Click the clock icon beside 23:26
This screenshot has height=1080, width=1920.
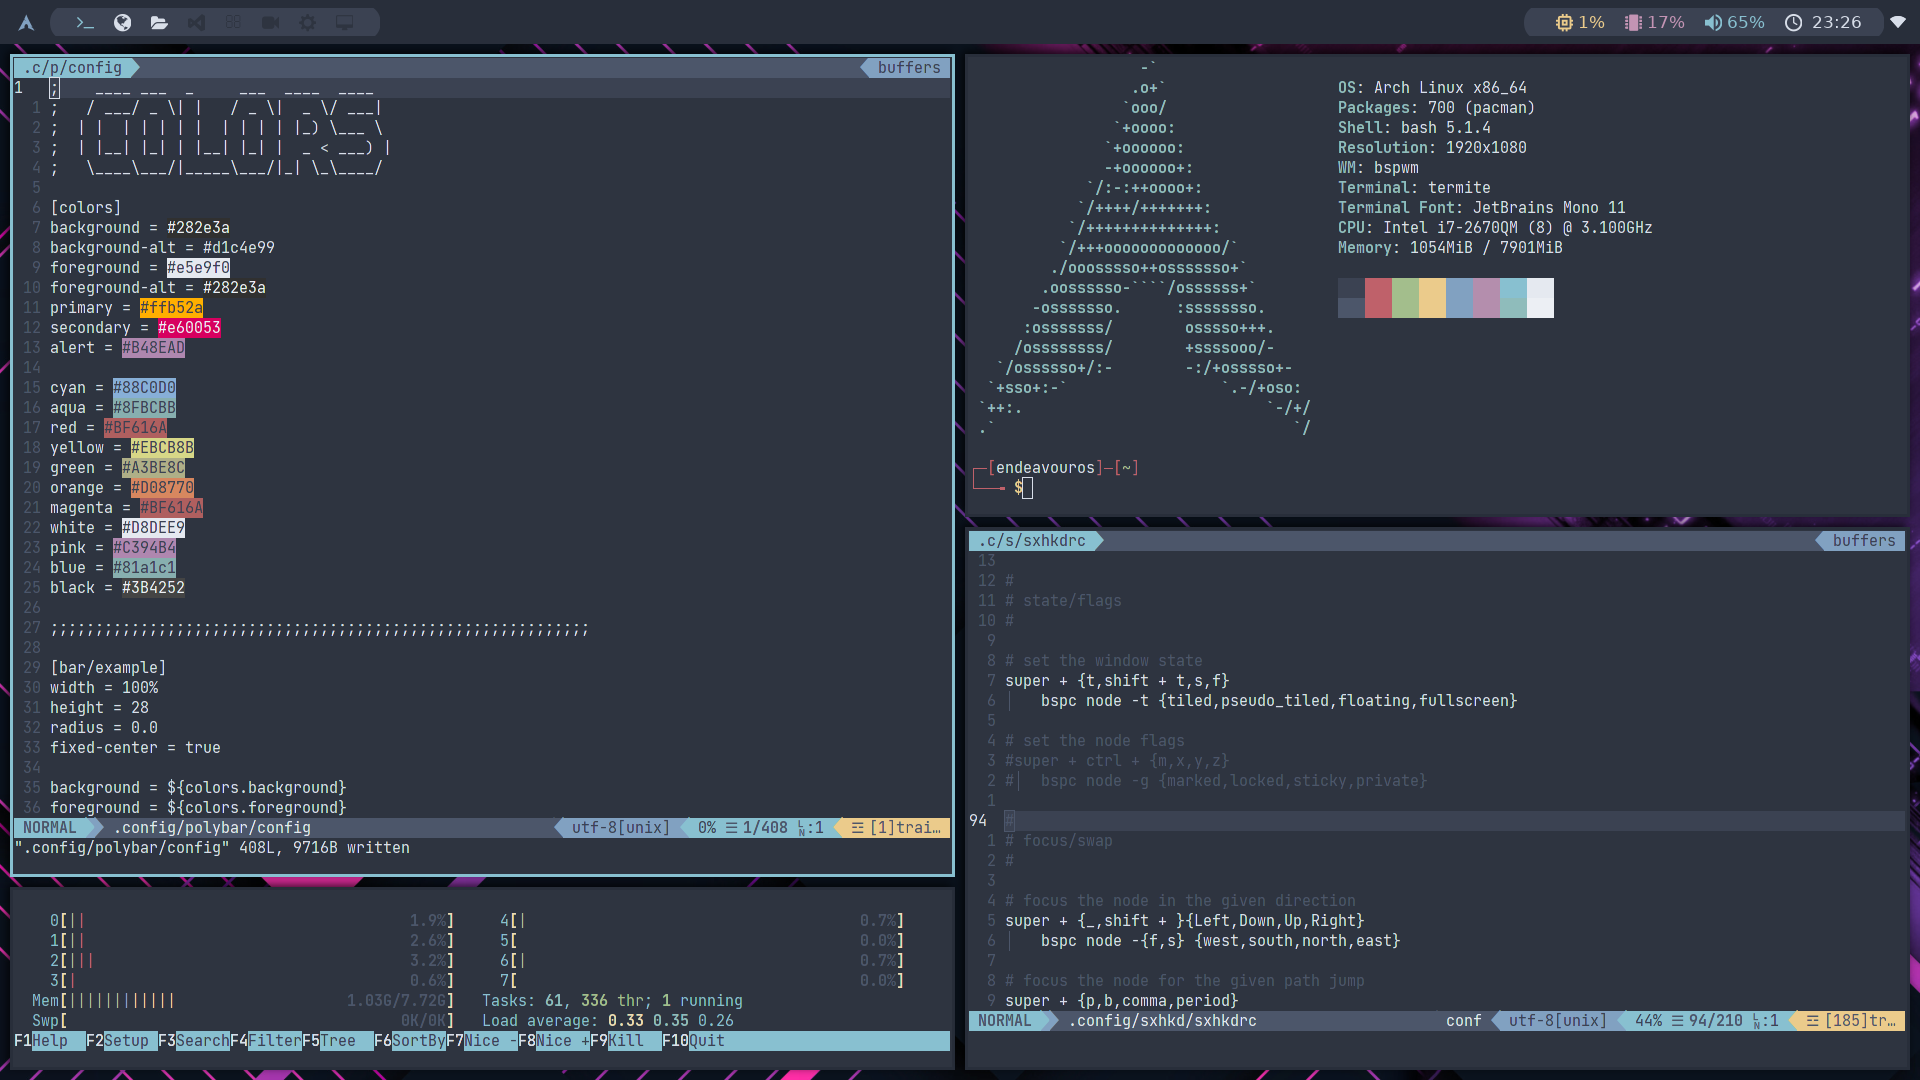tap(1794, 22)
